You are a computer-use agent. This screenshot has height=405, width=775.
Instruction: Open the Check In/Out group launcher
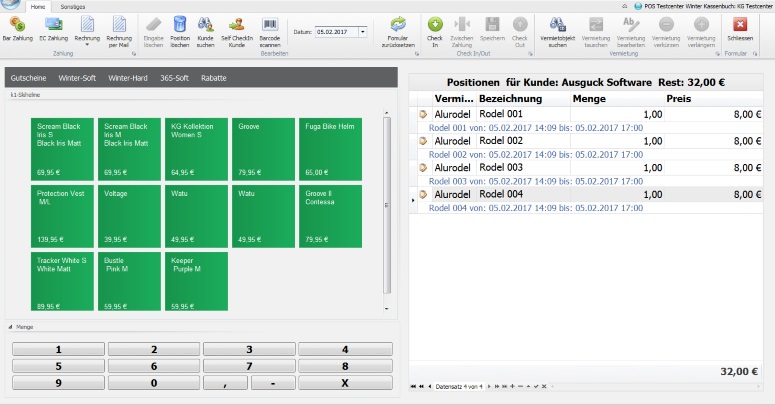[x=530, y=53]
